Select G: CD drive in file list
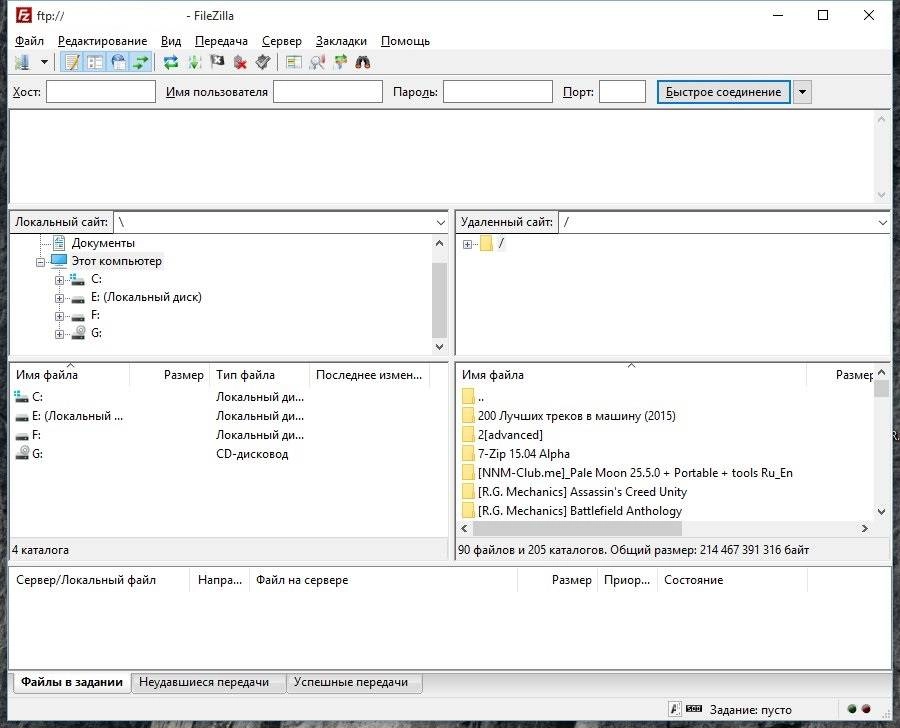This screenshot has height=728, width=900. click(37, 454)
